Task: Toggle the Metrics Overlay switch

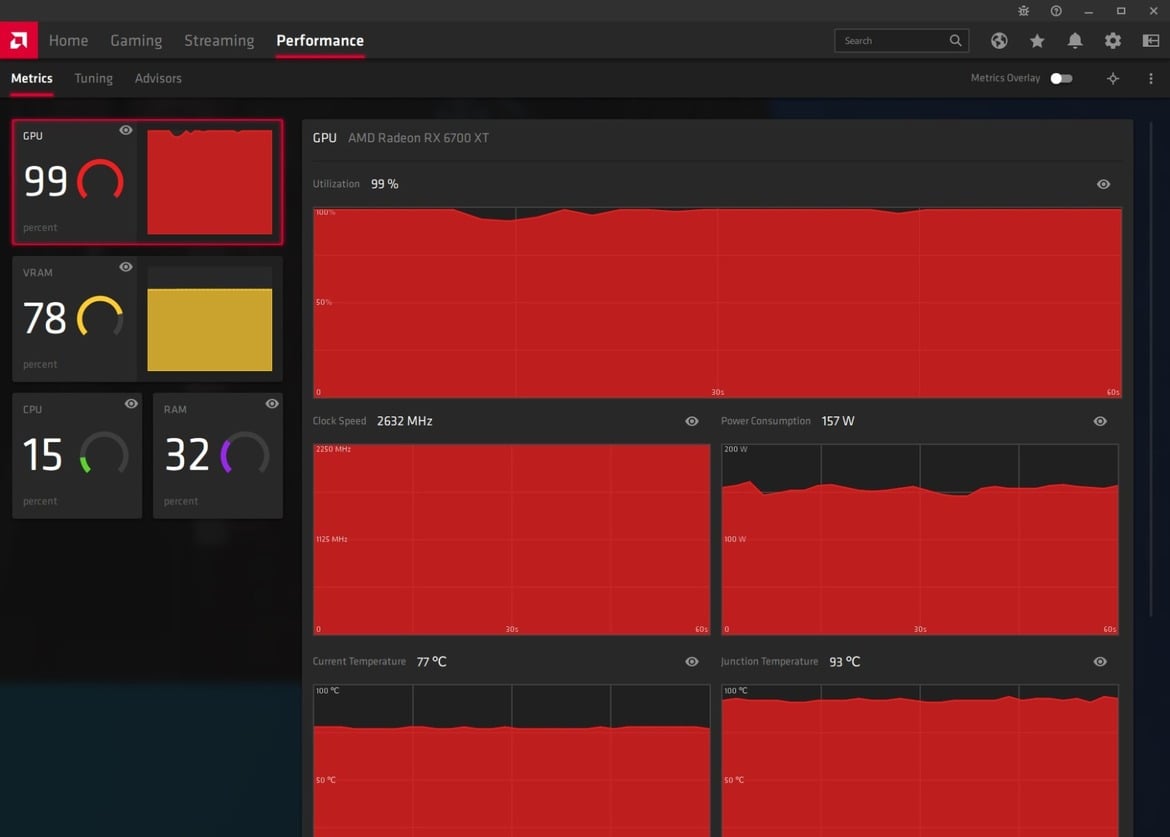Action: tap(1061, 78)
